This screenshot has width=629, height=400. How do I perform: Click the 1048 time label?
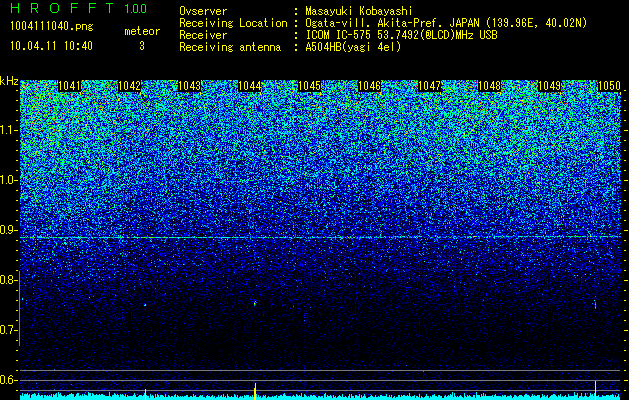[490, 86]
